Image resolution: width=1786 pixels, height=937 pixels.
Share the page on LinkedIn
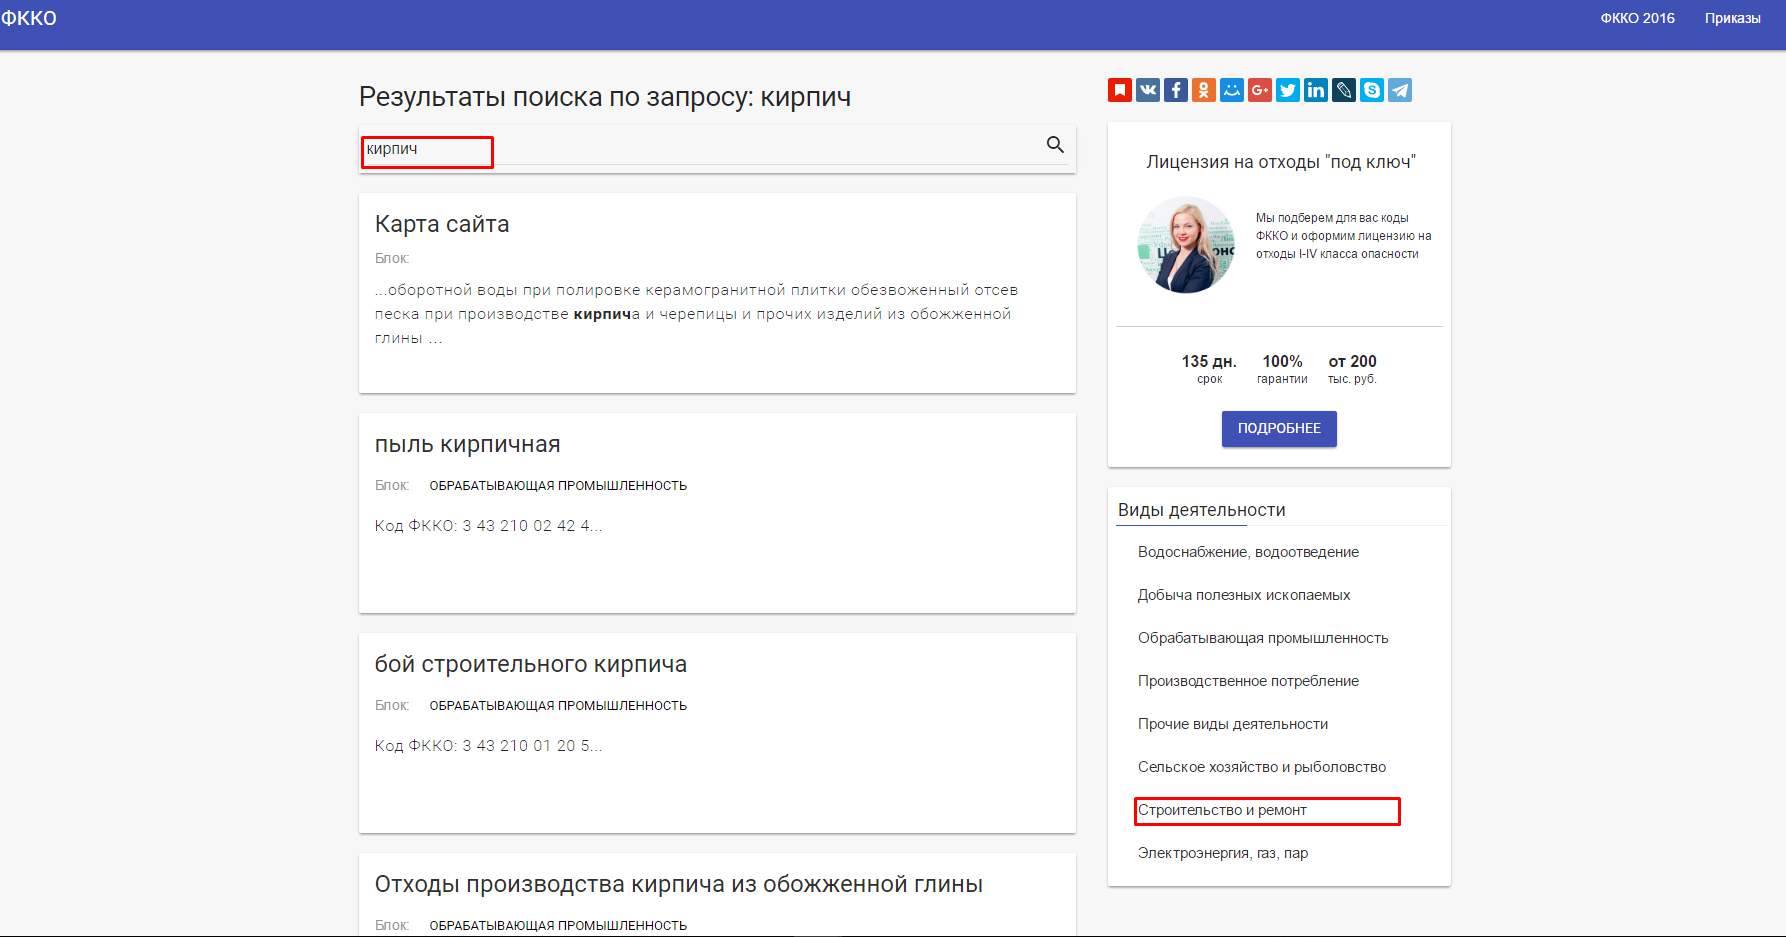point(1316,90)
